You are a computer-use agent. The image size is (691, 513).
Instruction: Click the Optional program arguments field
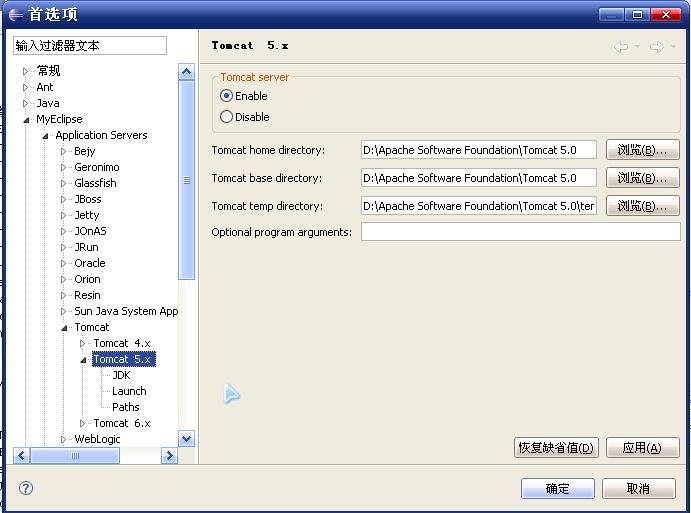520,232
